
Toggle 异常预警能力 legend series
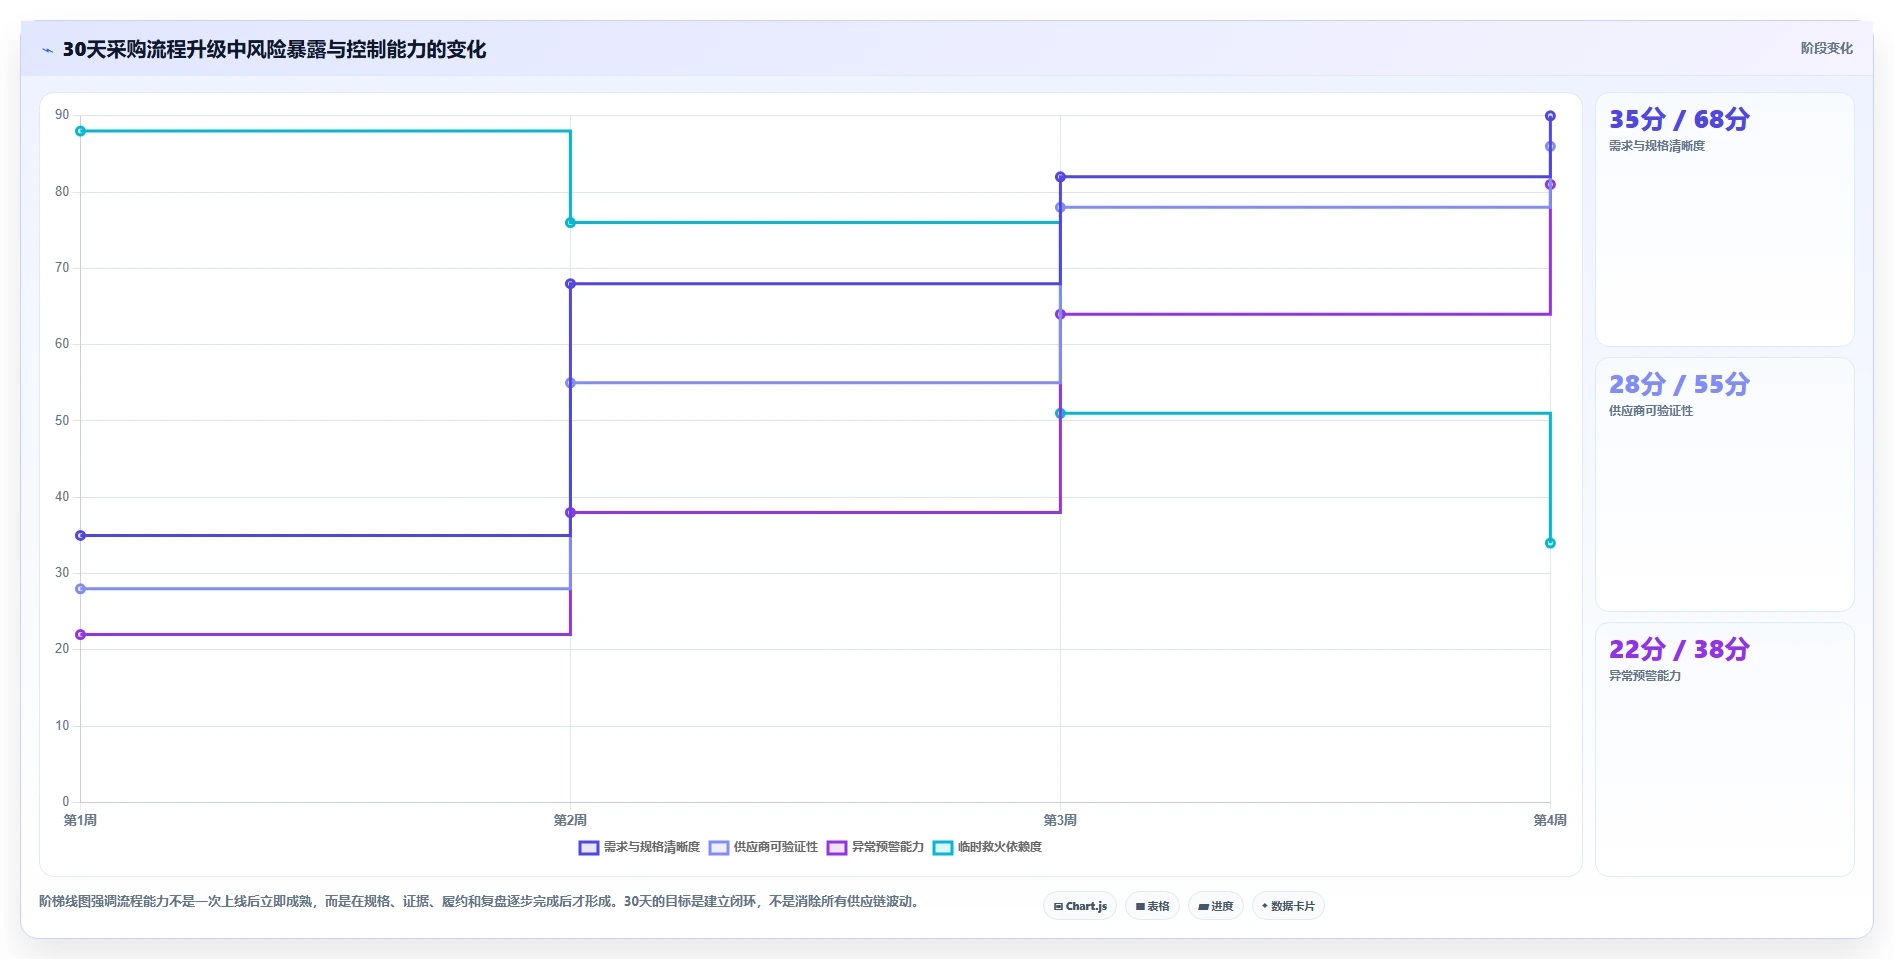876,847
